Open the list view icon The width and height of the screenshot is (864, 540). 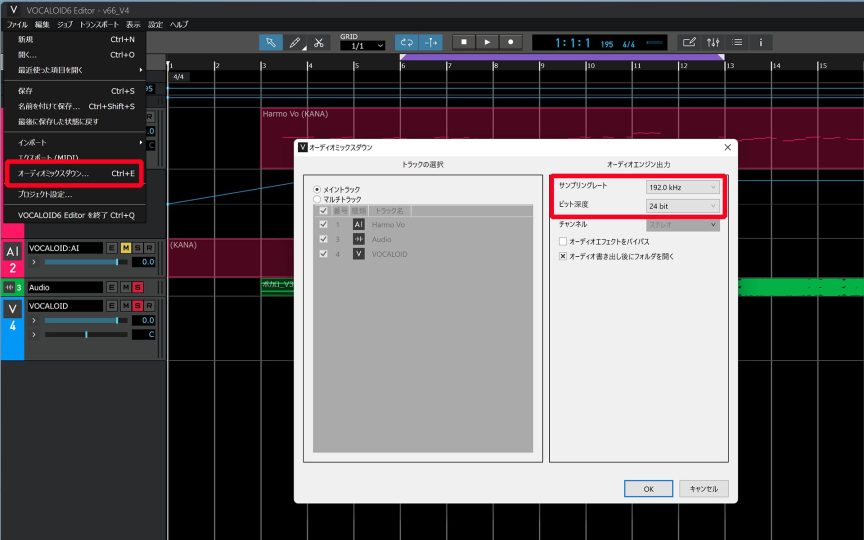[x=737, y=42]
